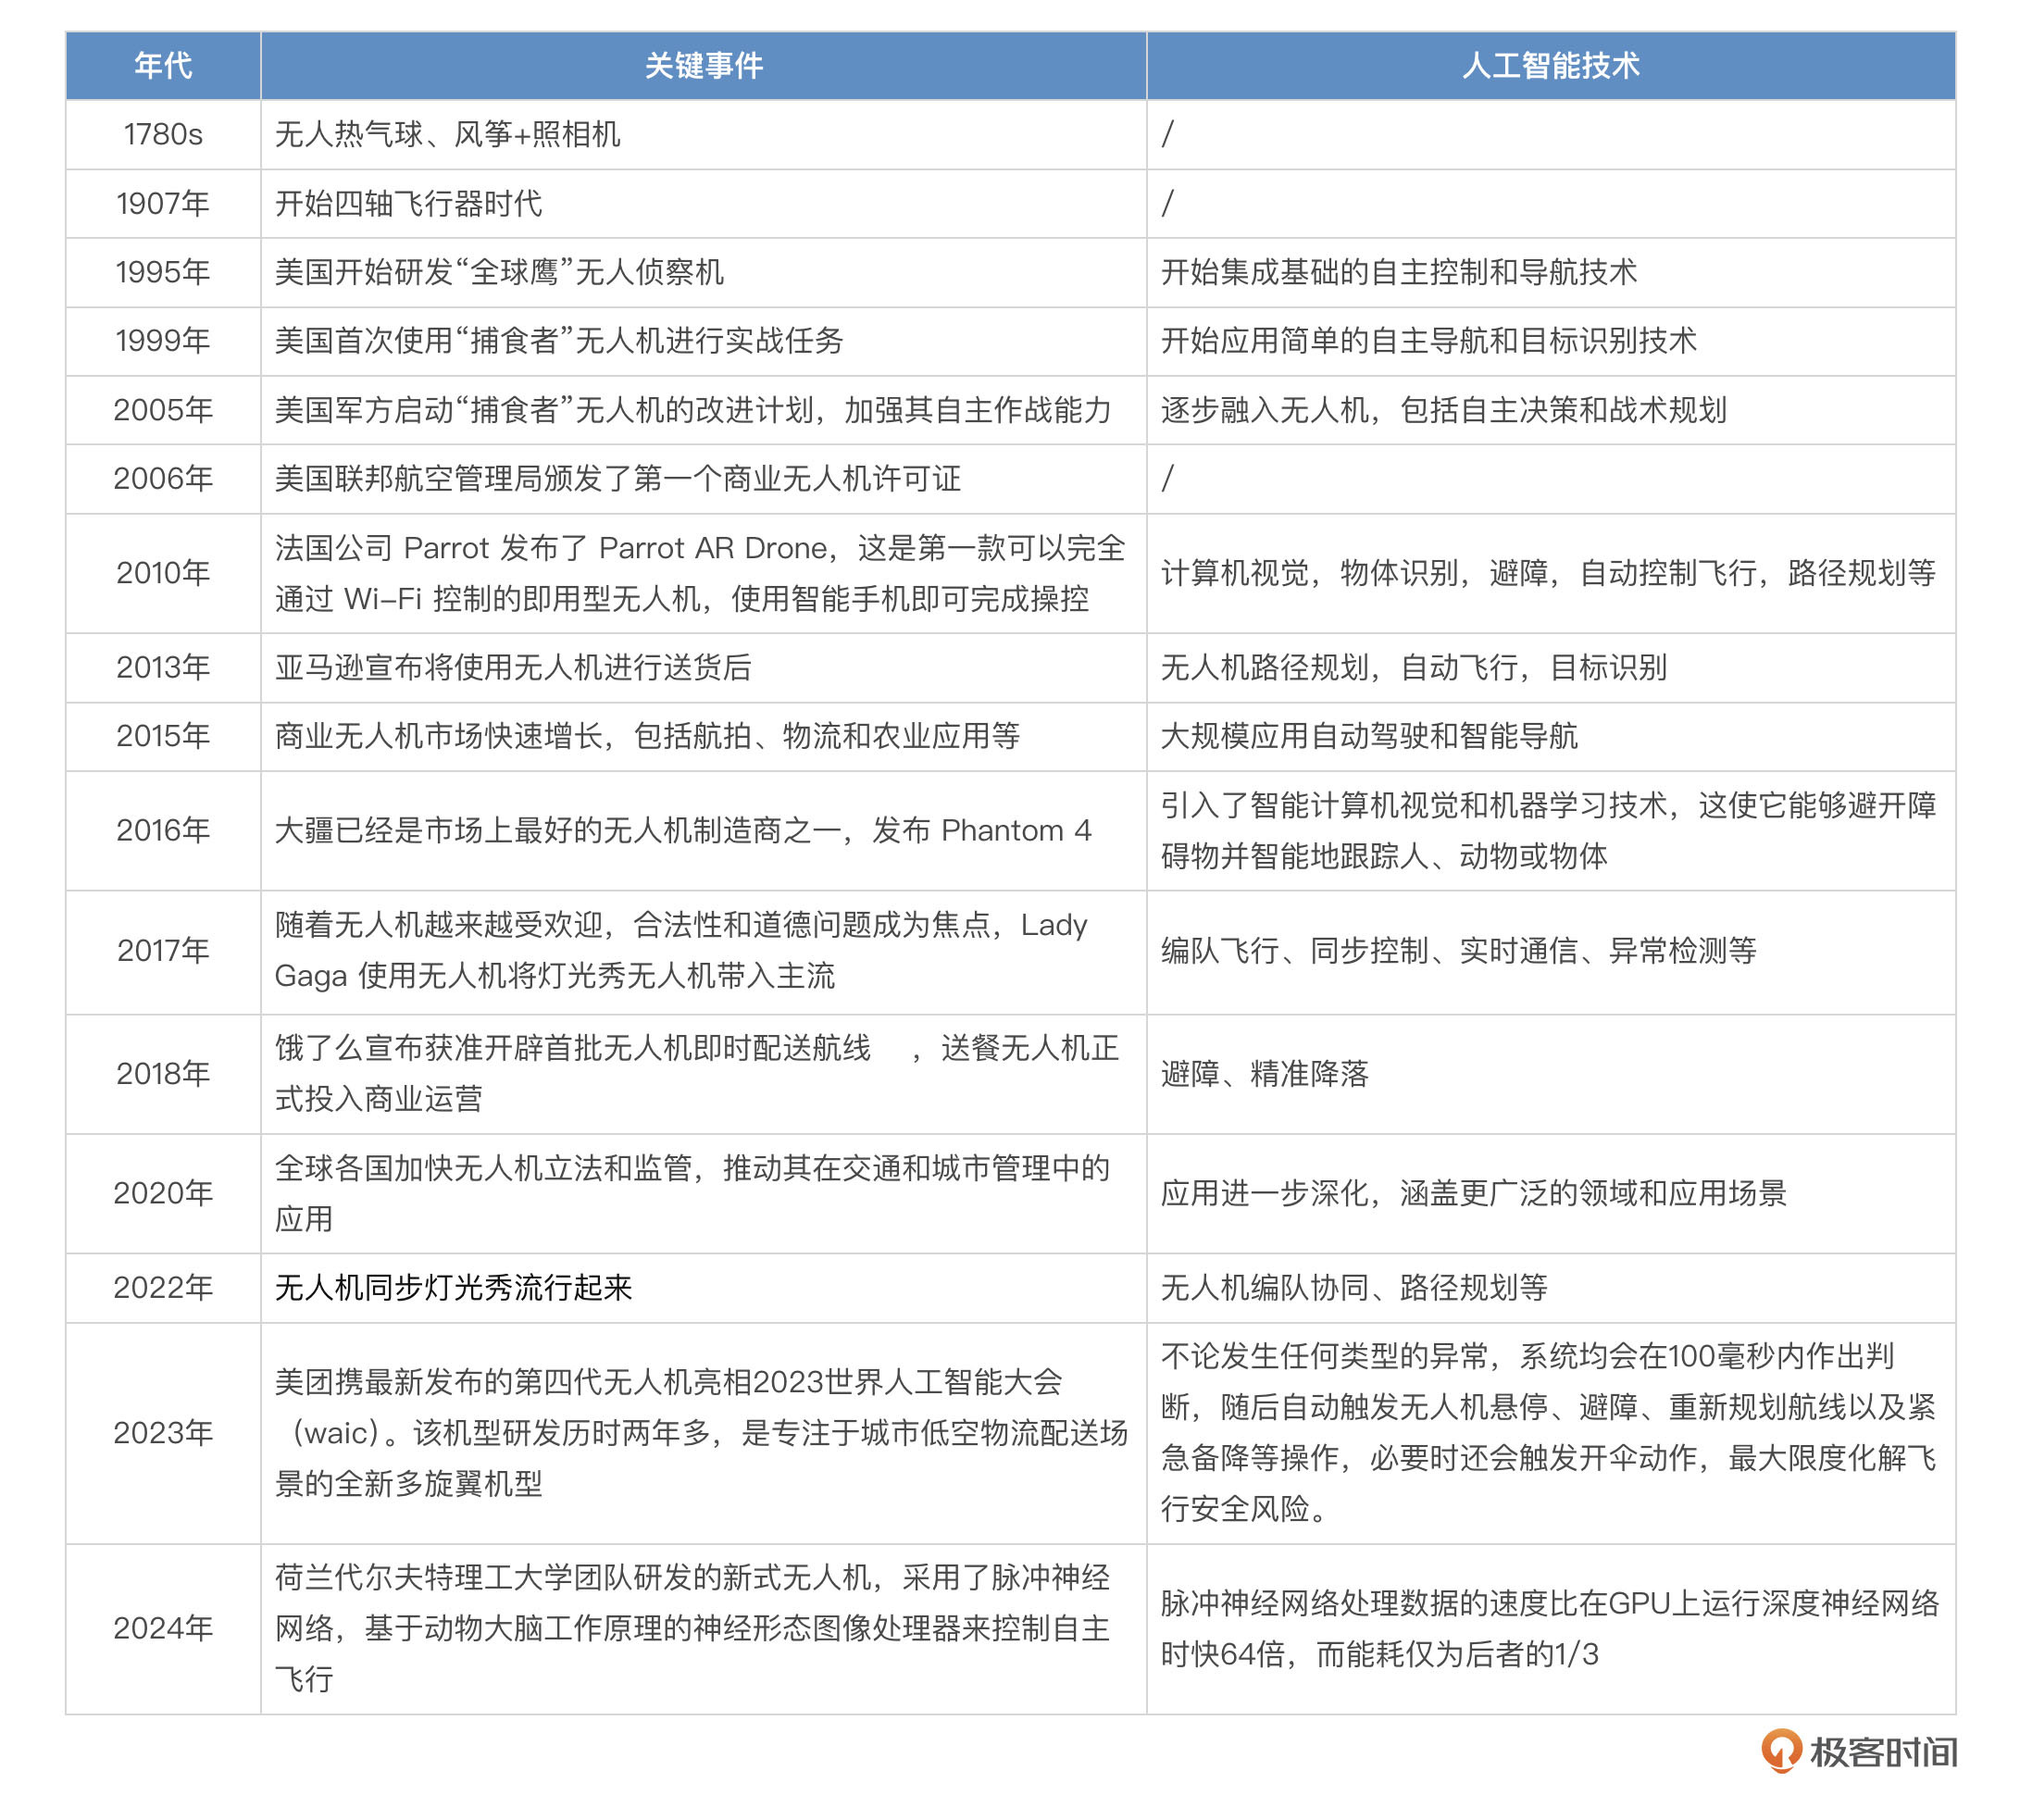Click the 亚马逊 delivery drone event cell
This screenshot has width=2020, height=1820.
click(x=513, y=667)
